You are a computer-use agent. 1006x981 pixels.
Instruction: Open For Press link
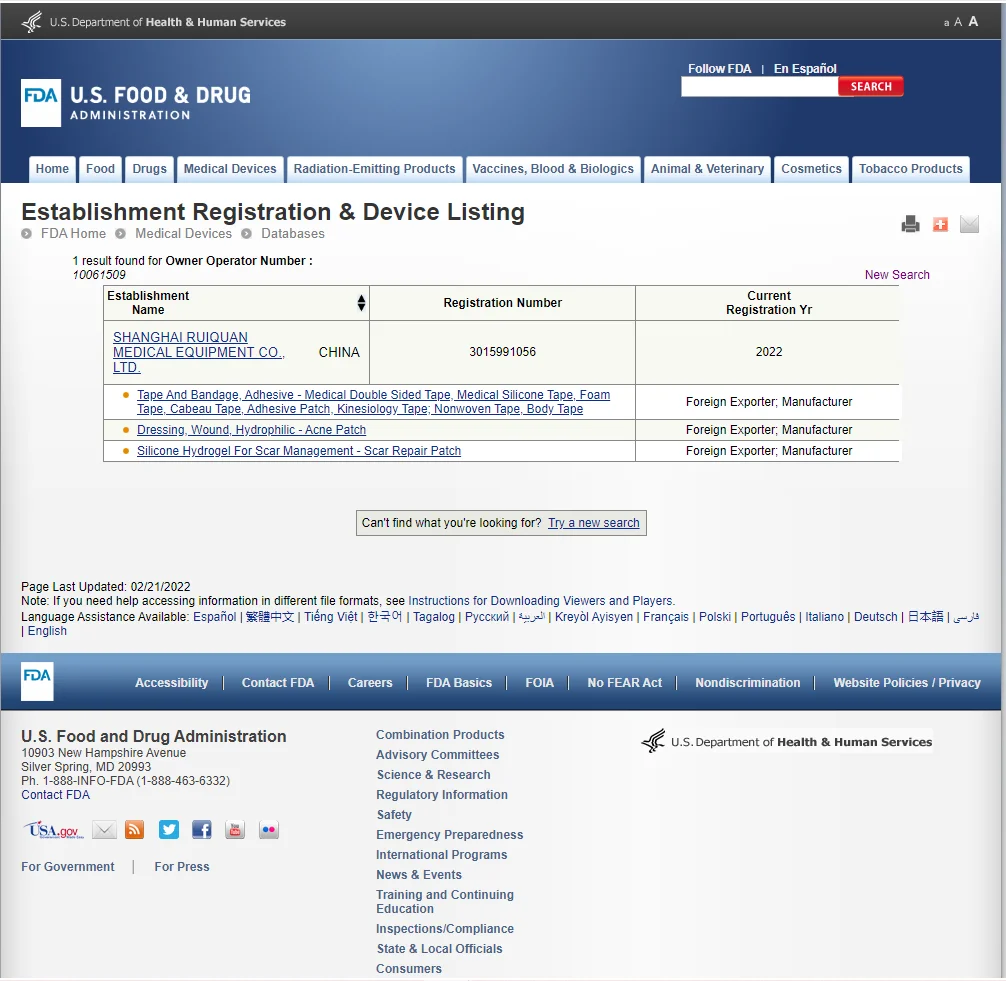click(182, 867)
